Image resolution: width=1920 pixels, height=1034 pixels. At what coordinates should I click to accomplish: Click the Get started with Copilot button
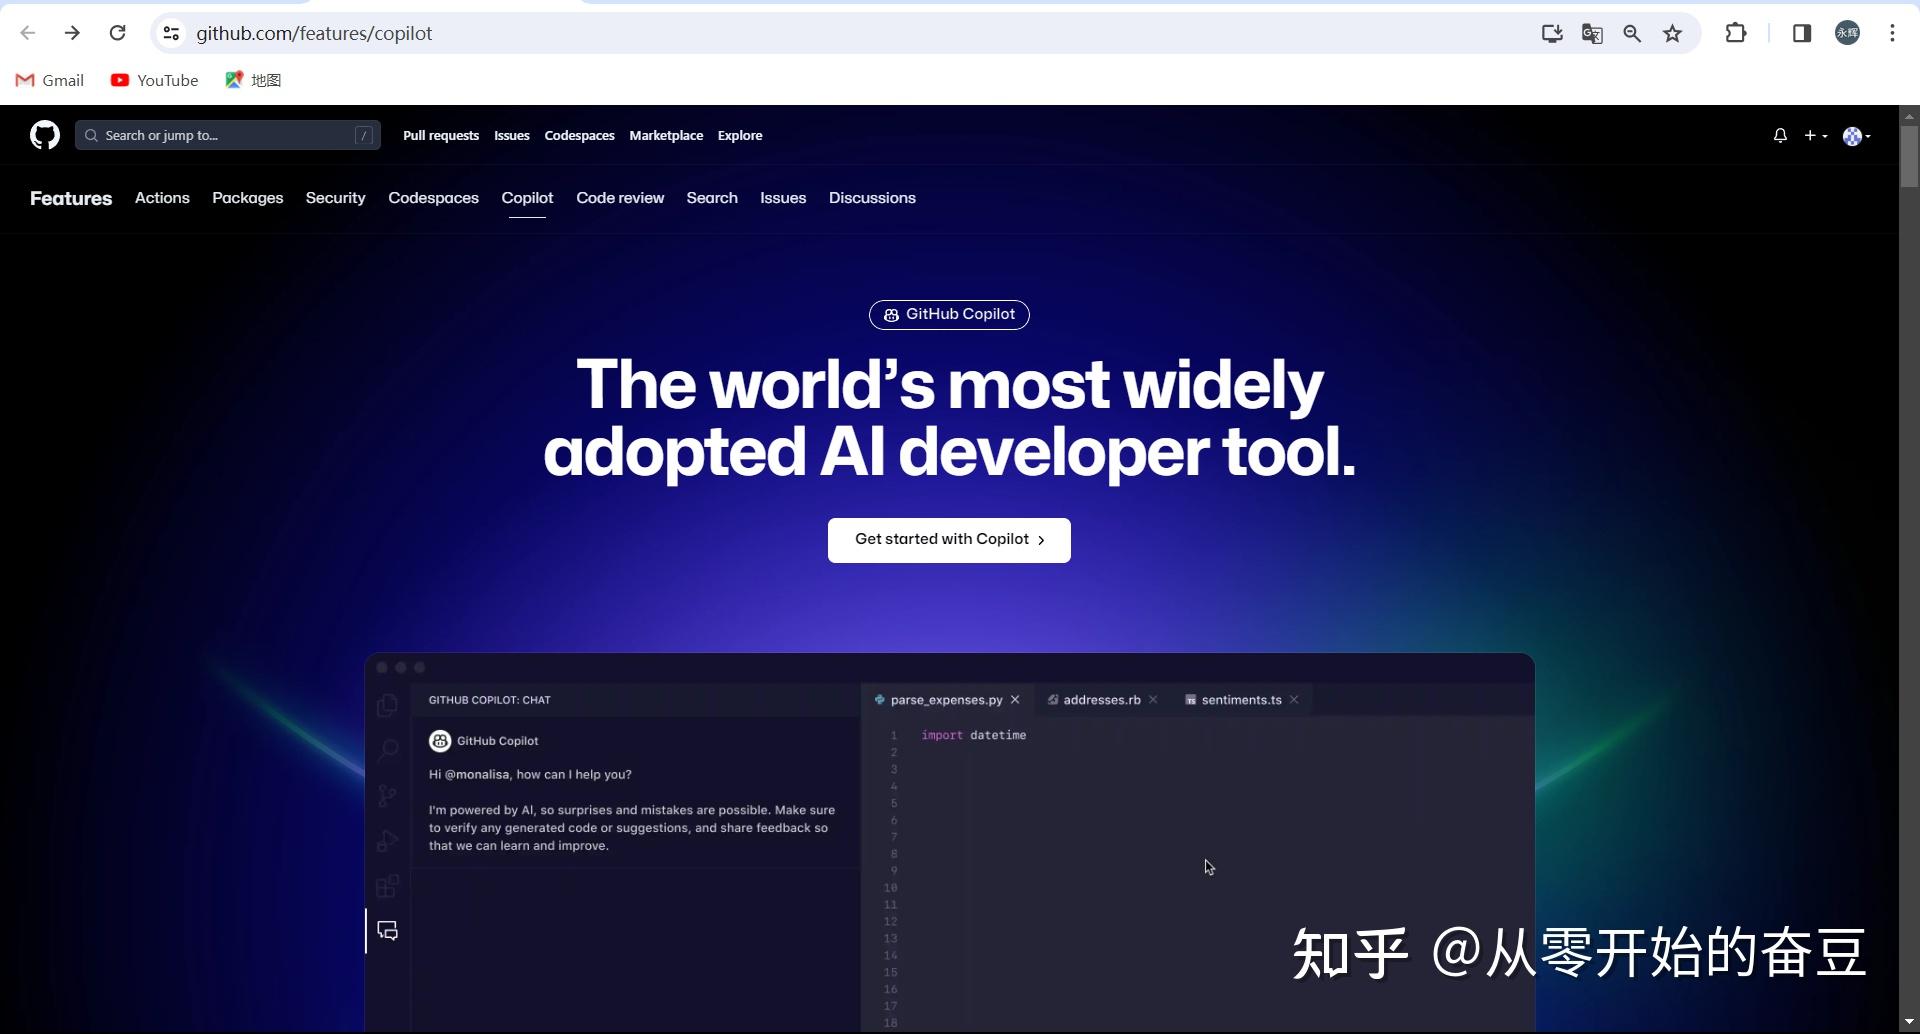pyautogui.click(x=948, y=539)
